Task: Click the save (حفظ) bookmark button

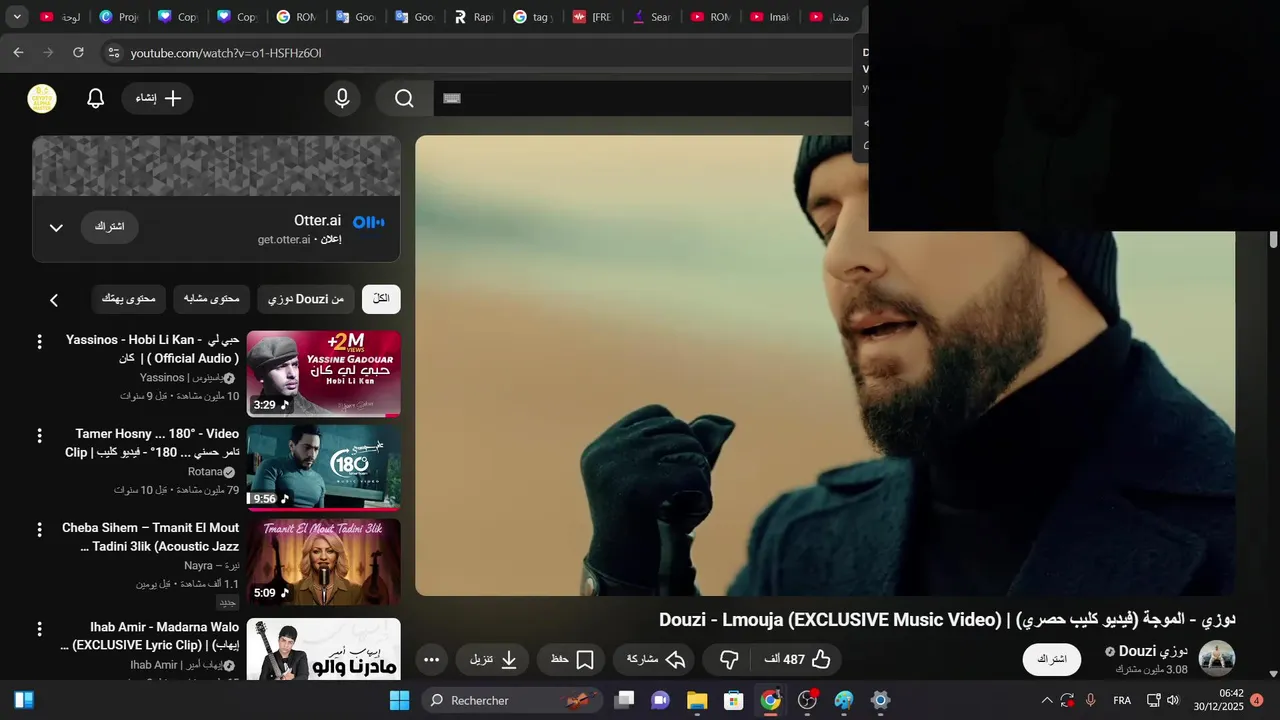Action: tap(572, 659)
